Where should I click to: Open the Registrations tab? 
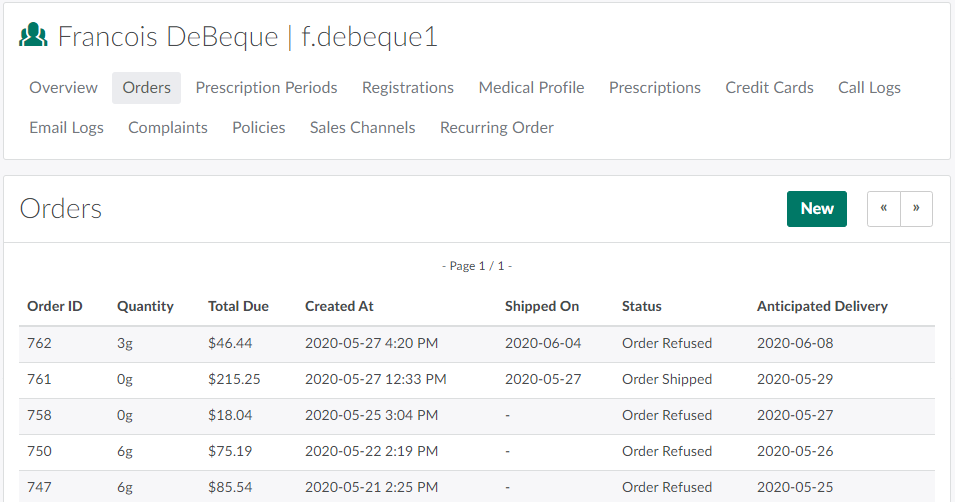coord(408,88)
